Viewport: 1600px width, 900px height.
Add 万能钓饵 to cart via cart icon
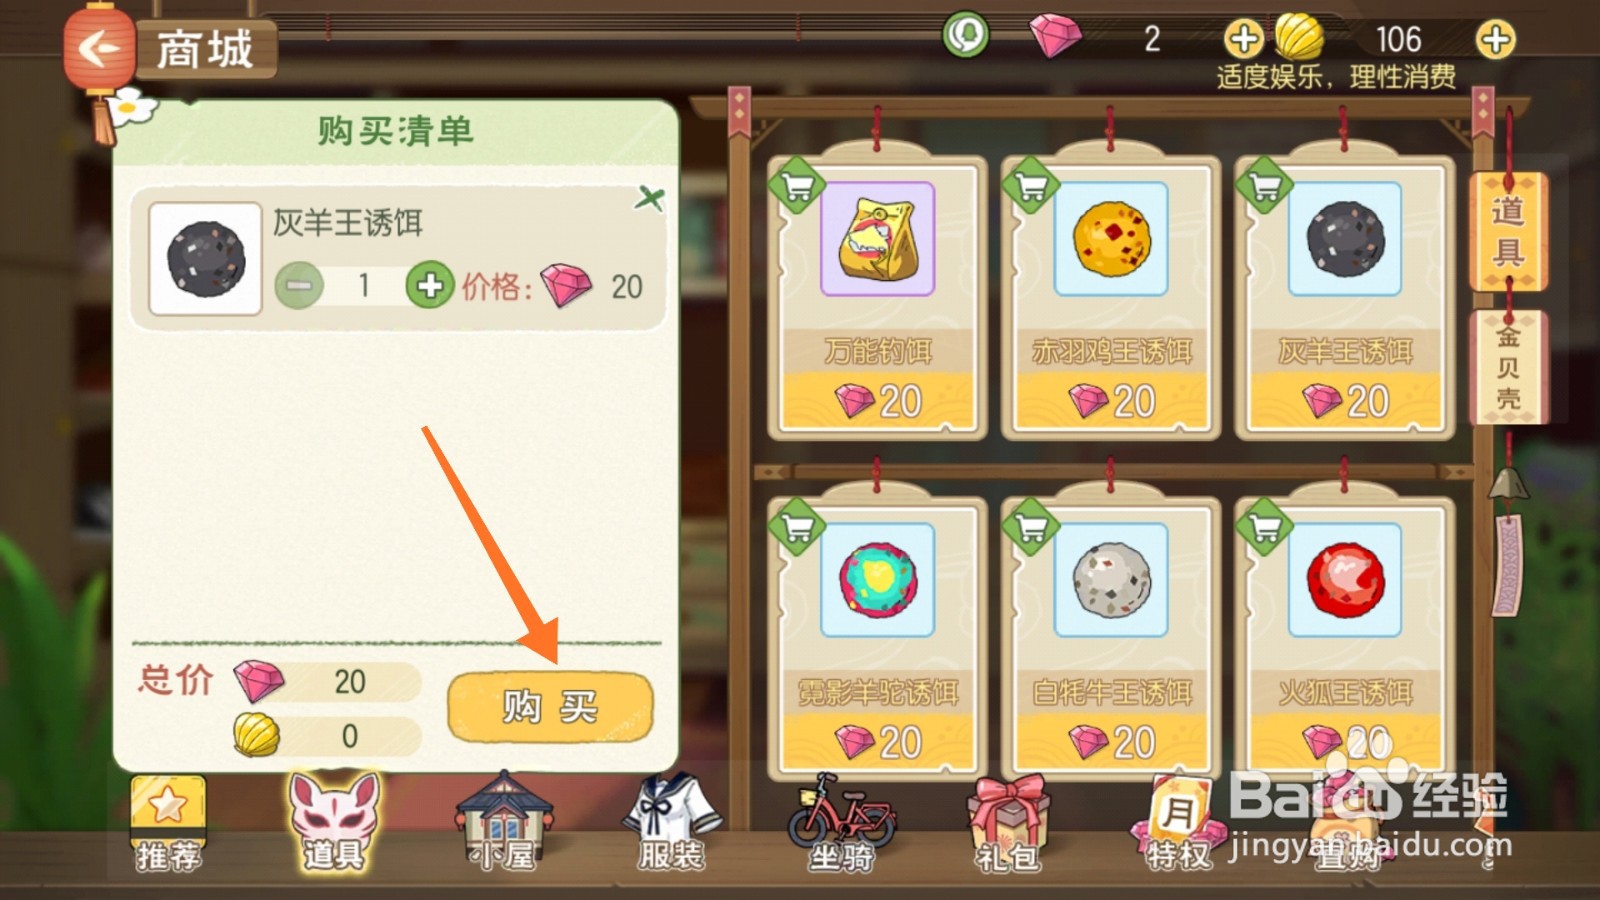pos(796,185)
